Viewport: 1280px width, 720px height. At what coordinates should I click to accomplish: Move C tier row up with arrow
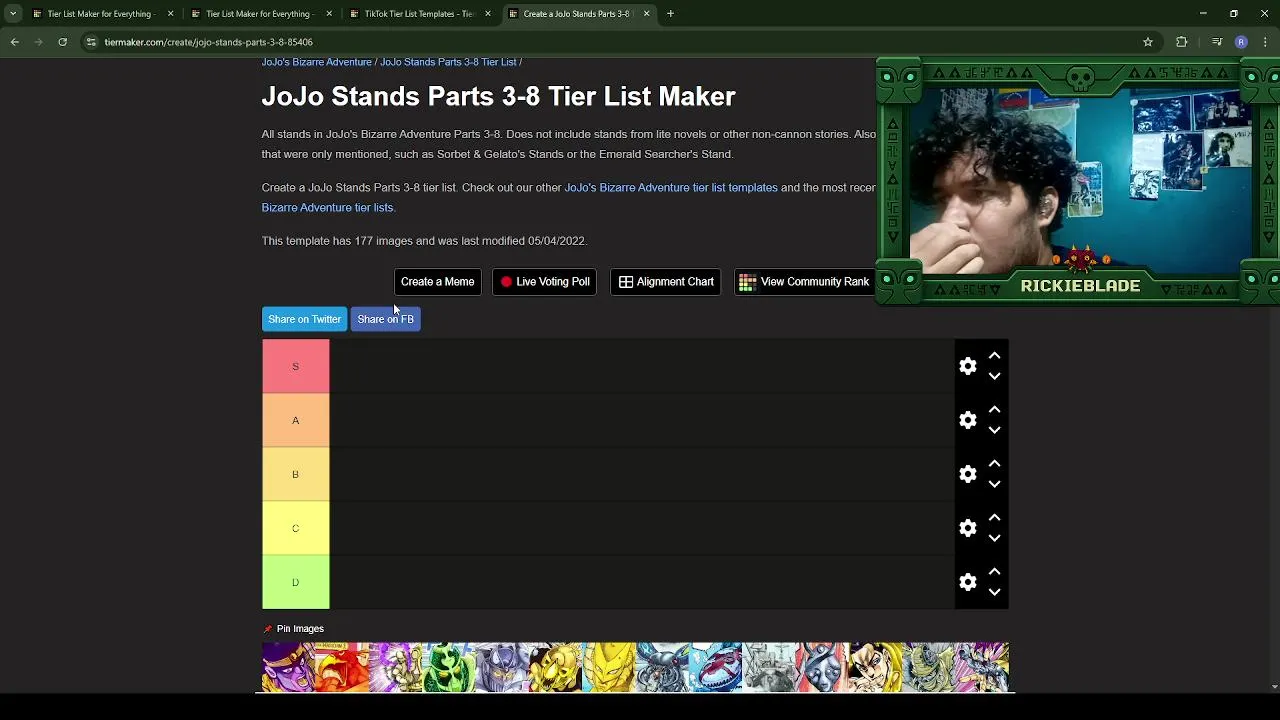(x=994, y=518)
